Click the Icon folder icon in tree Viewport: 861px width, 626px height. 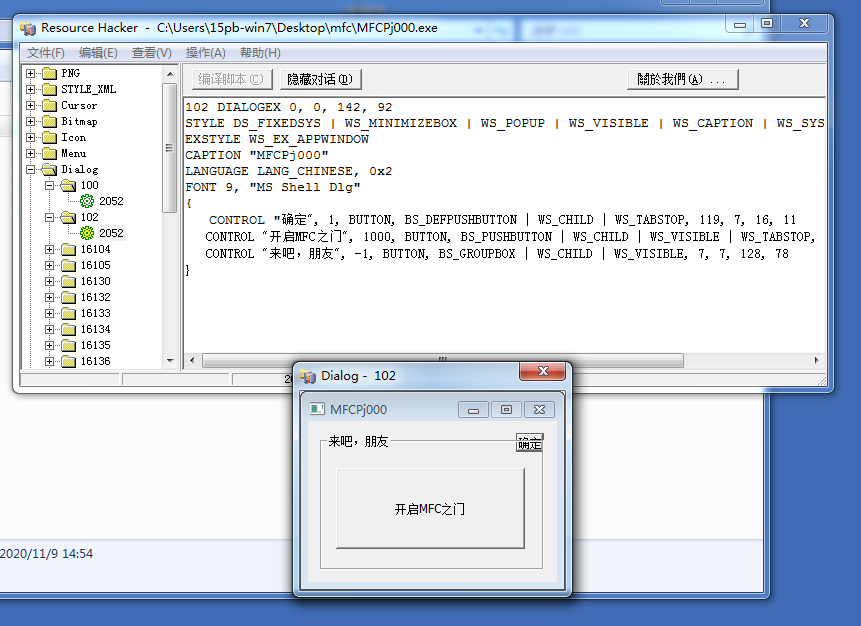[49, 137]
